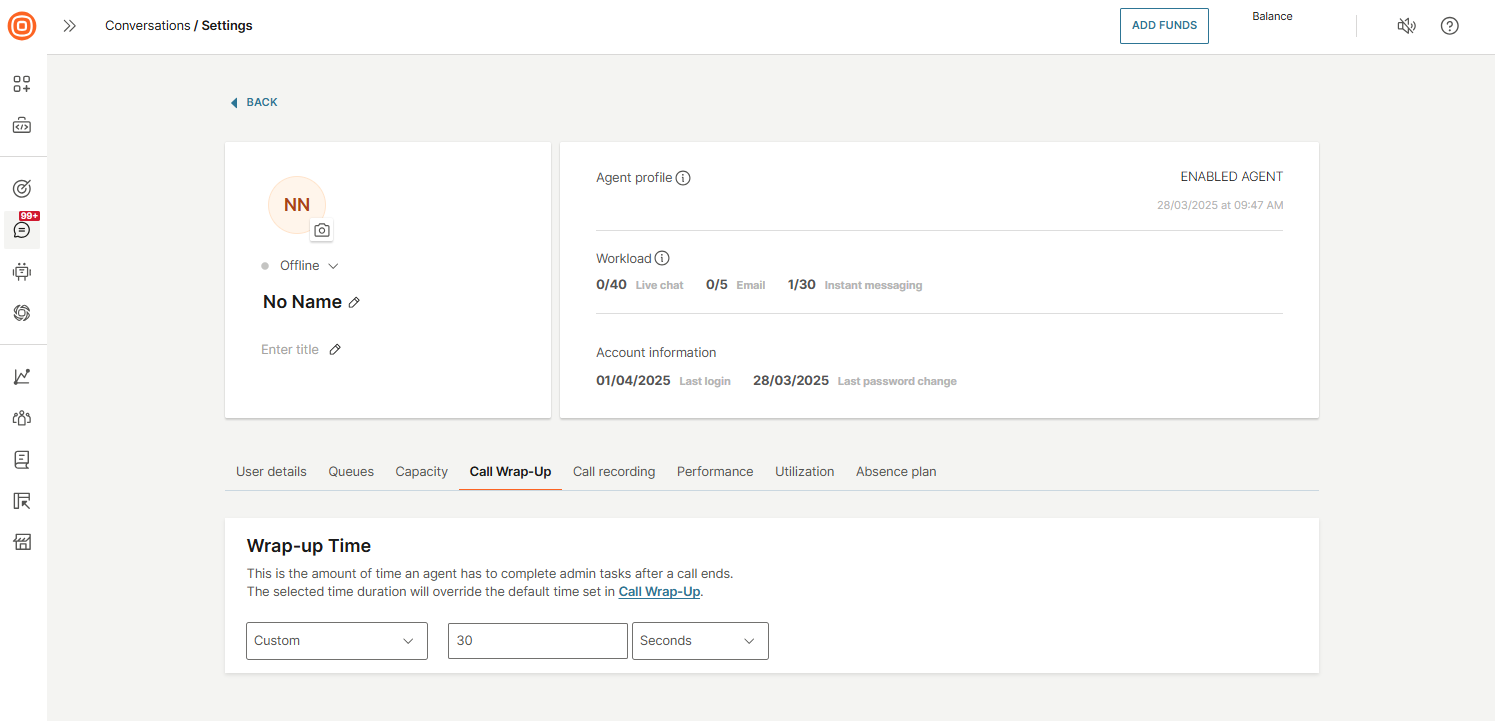Edit the title with pencil icon

tap(335, 349)
